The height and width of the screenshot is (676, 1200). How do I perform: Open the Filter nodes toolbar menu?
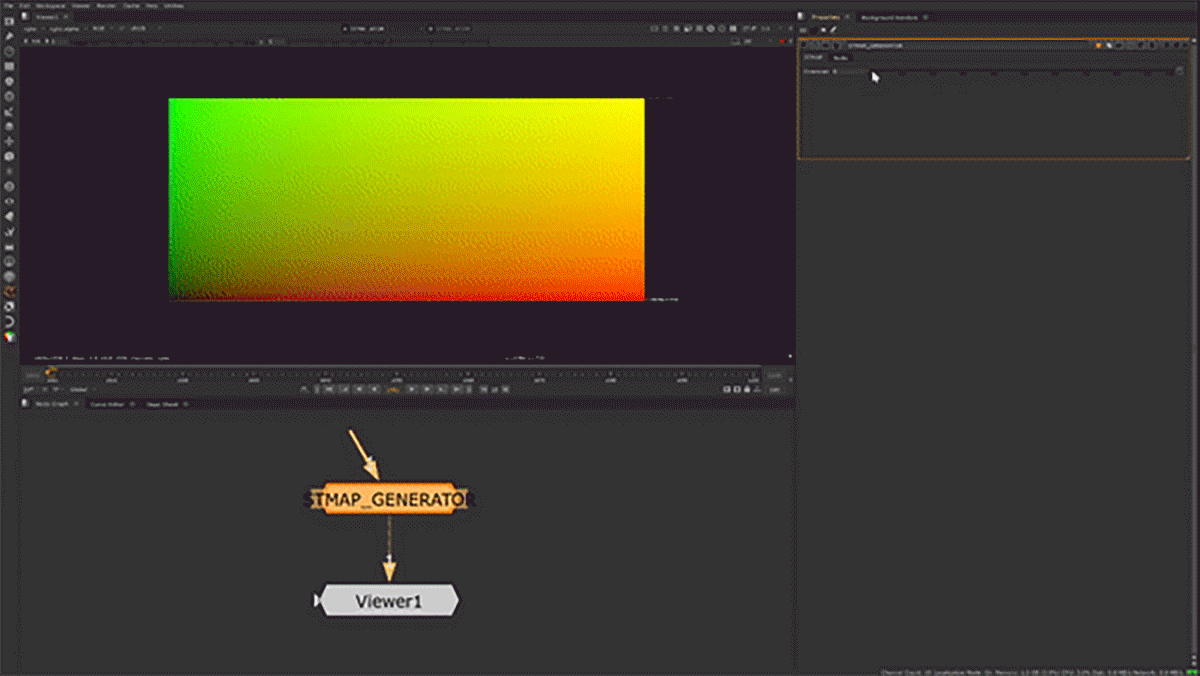click(9, 96)
